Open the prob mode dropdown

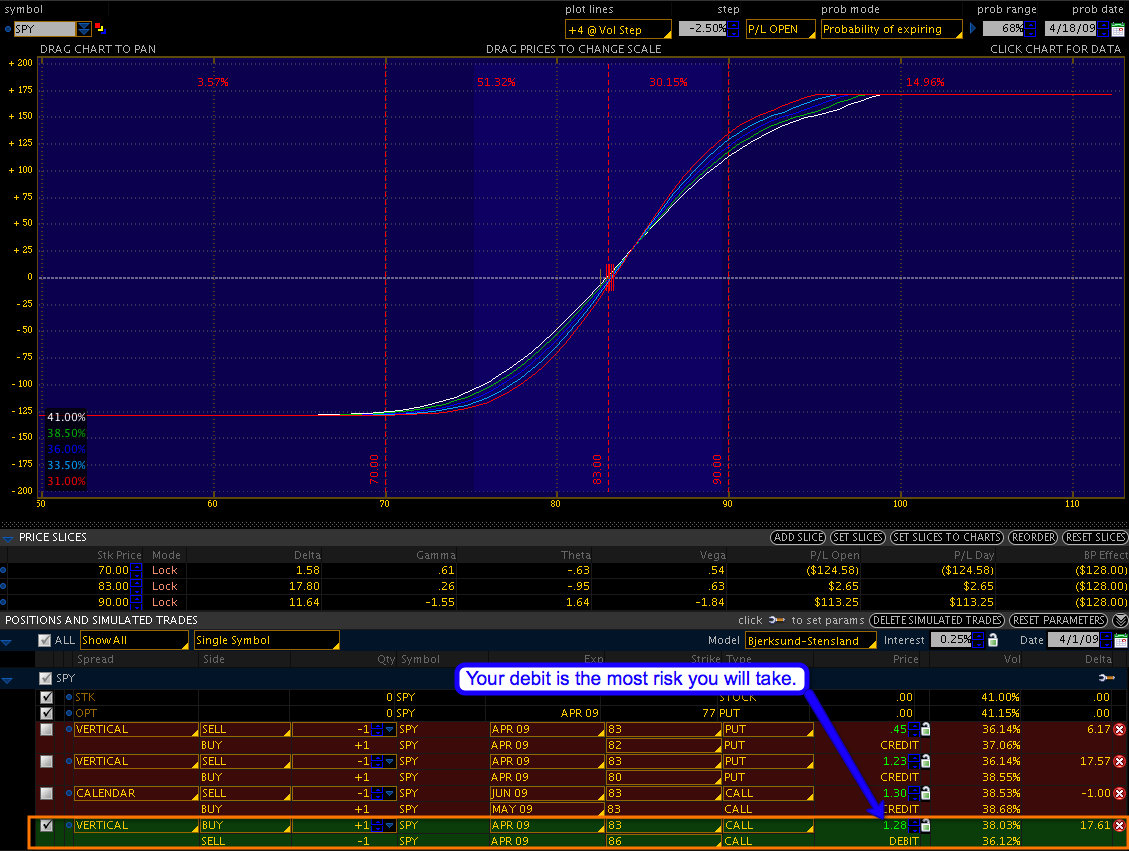891,29
